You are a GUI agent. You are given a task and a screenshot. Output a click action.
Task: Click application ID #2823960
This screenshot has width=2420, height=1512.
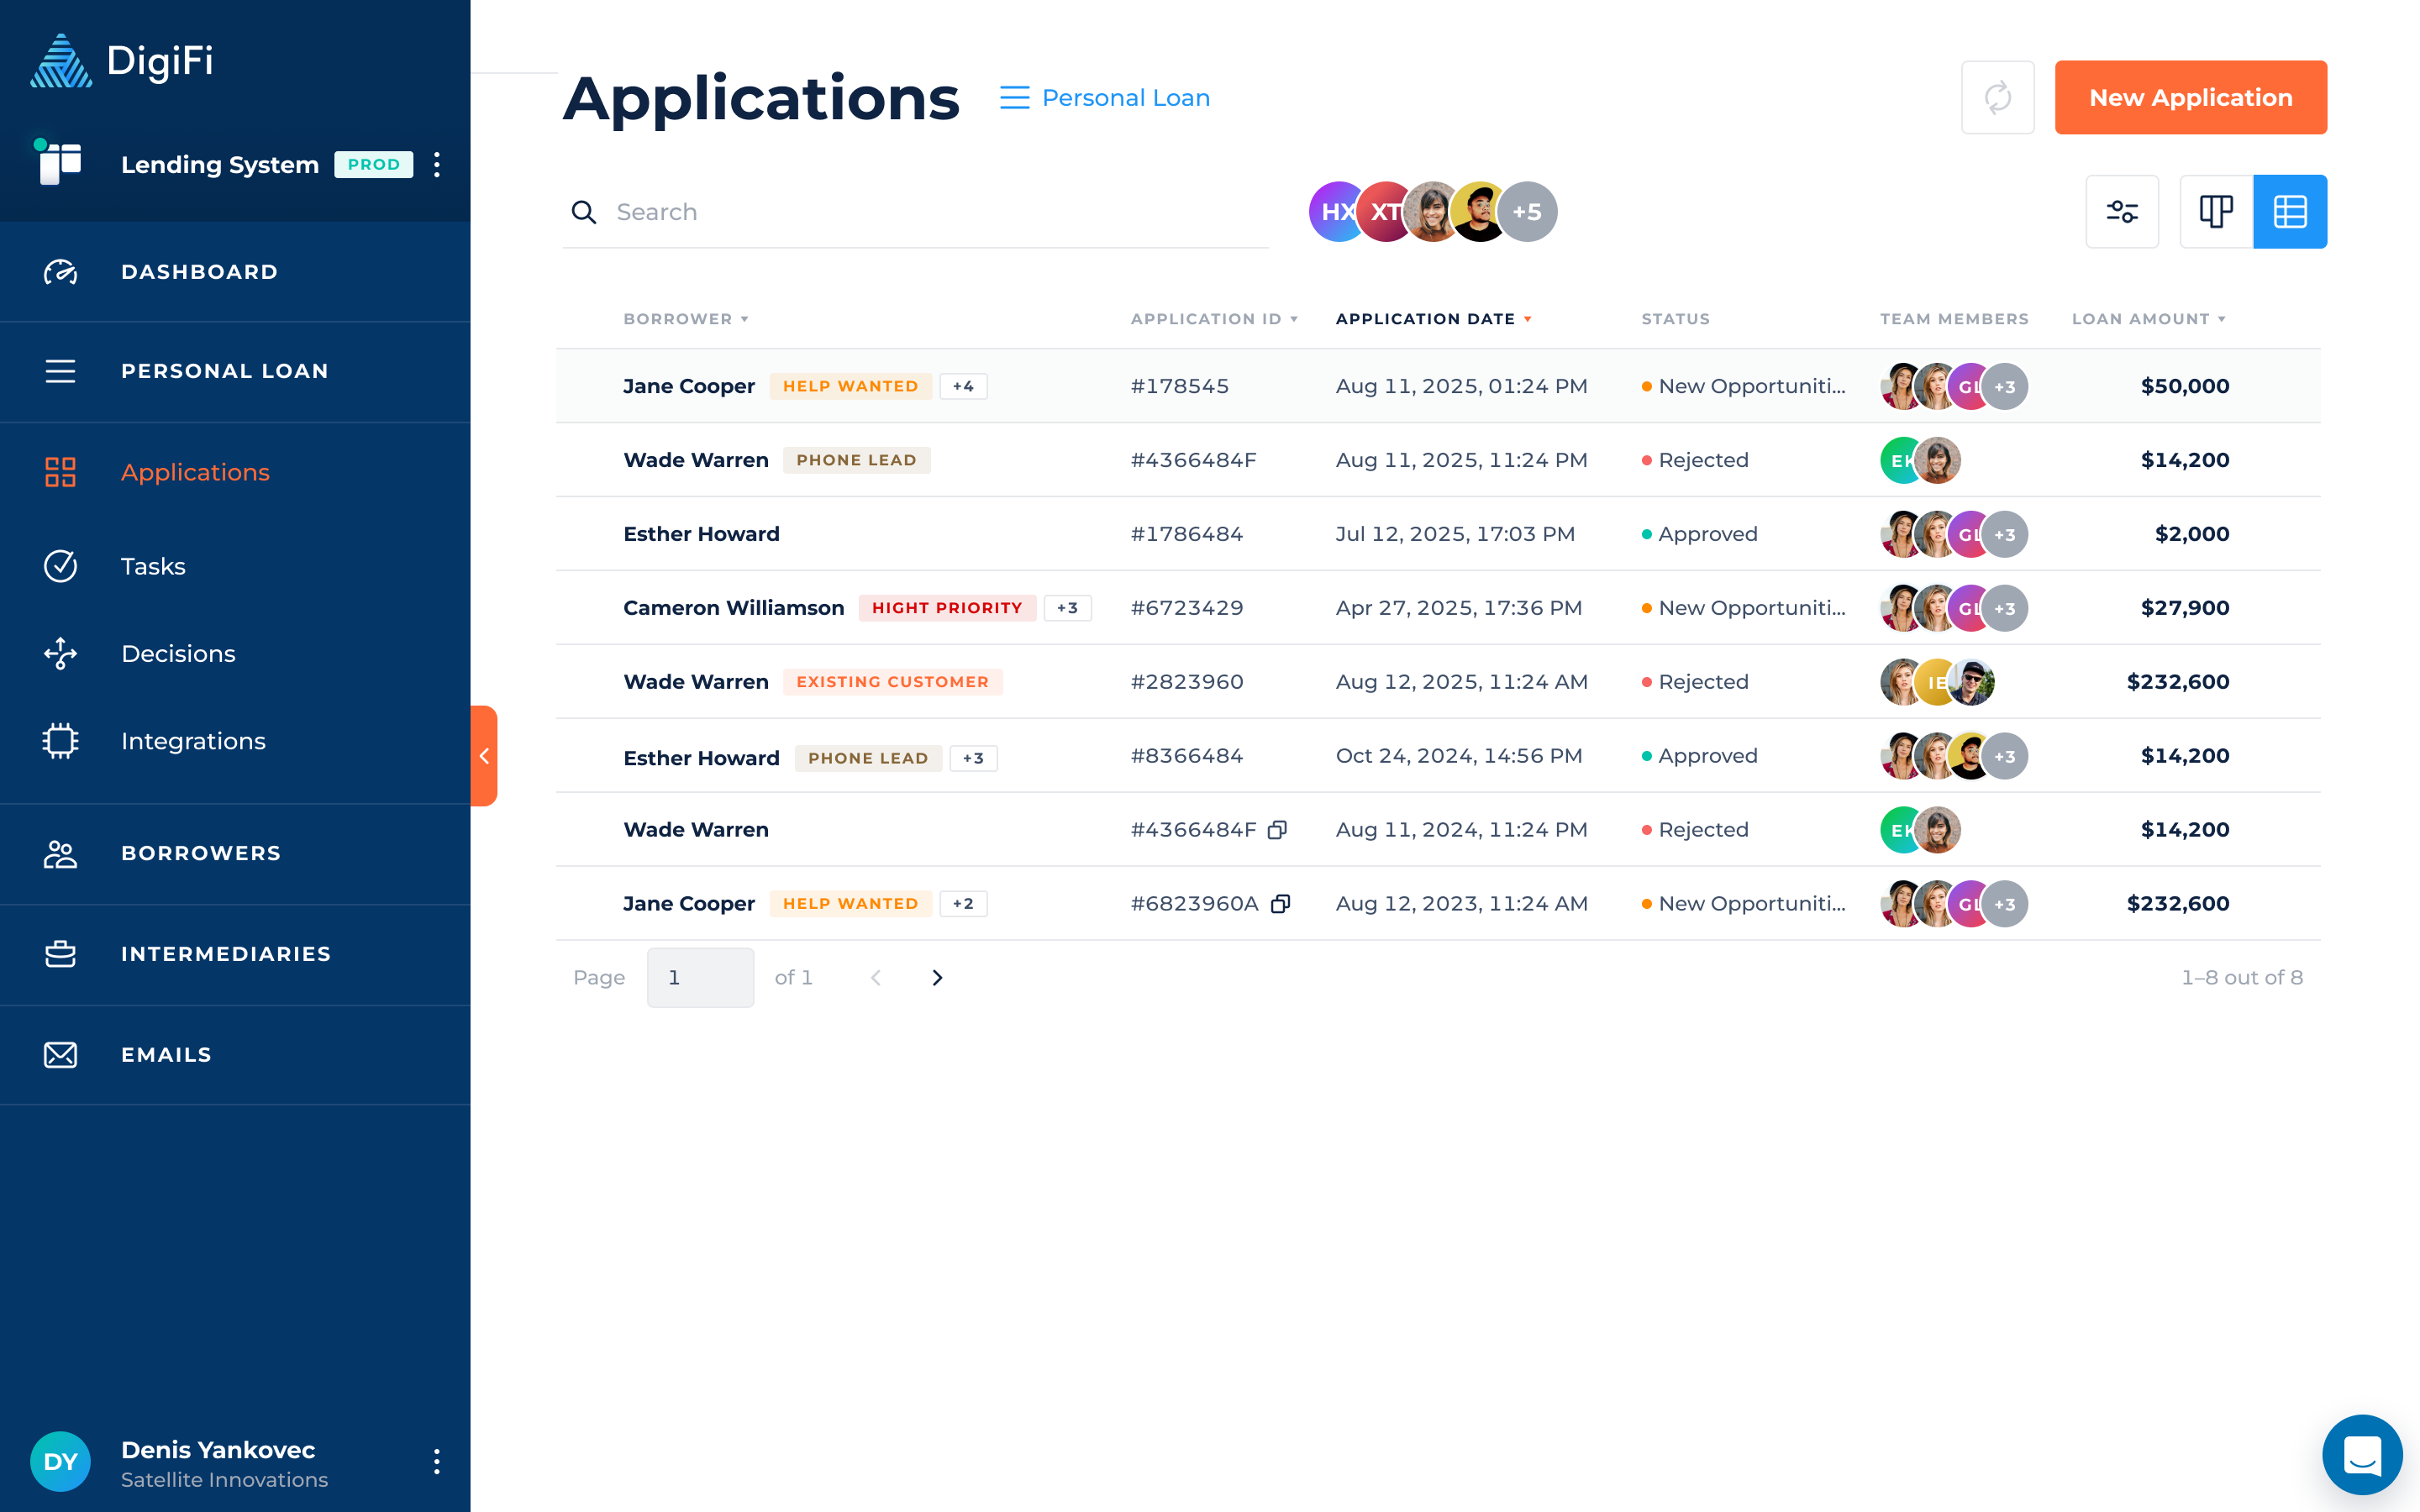(x=1186, y=682)
